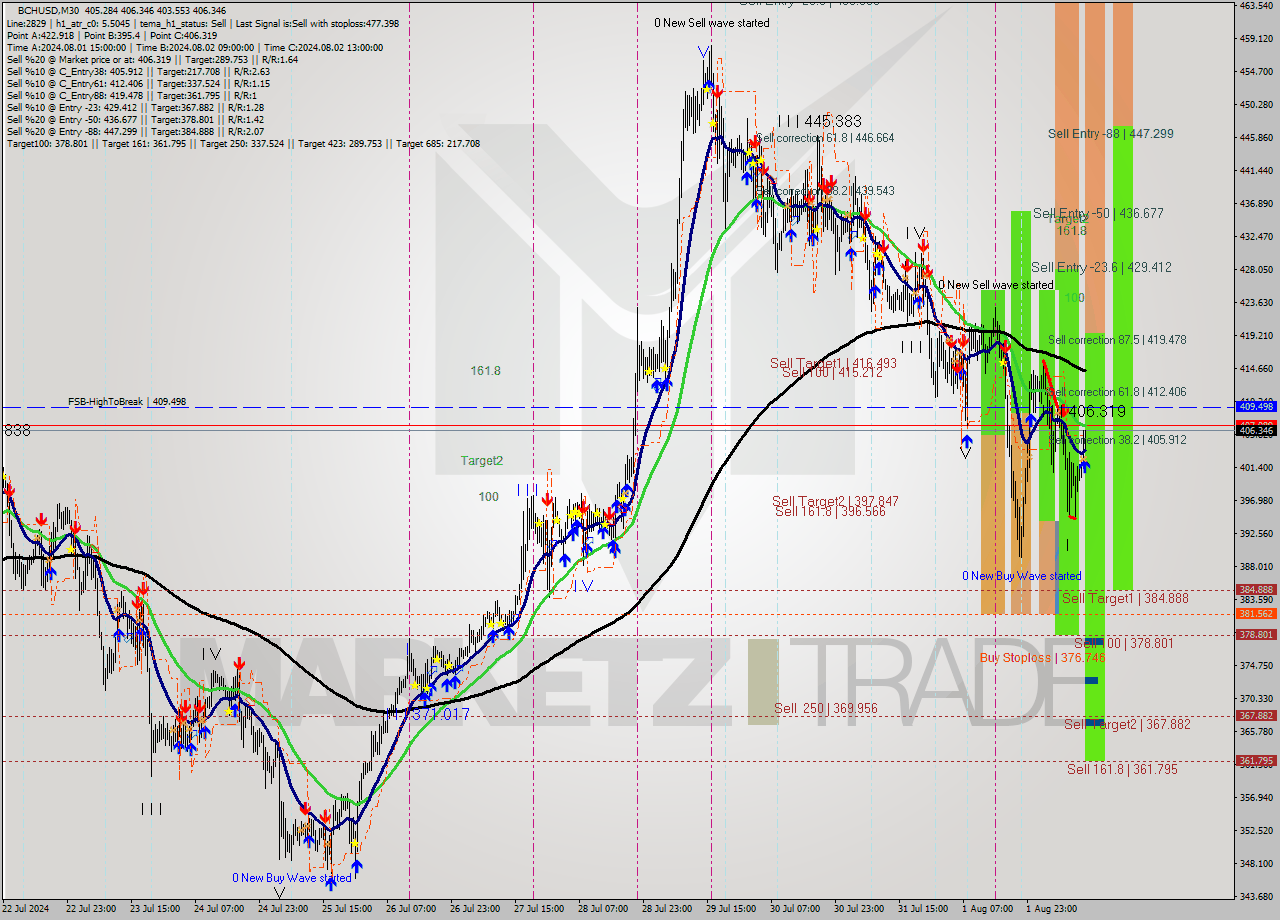Click 'Buy Stoploss | 376.746' label
Screen dimensions: 1280x920
pyautogui.click(x=1042, y=658)
